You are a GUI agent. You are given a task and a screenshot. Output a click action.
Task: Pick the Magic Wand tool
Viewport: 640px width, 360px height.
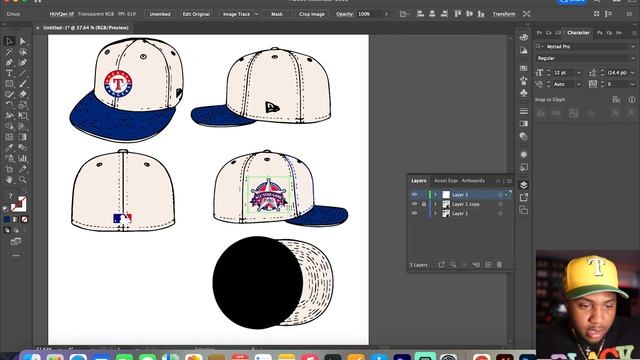(x=9, y=52)
